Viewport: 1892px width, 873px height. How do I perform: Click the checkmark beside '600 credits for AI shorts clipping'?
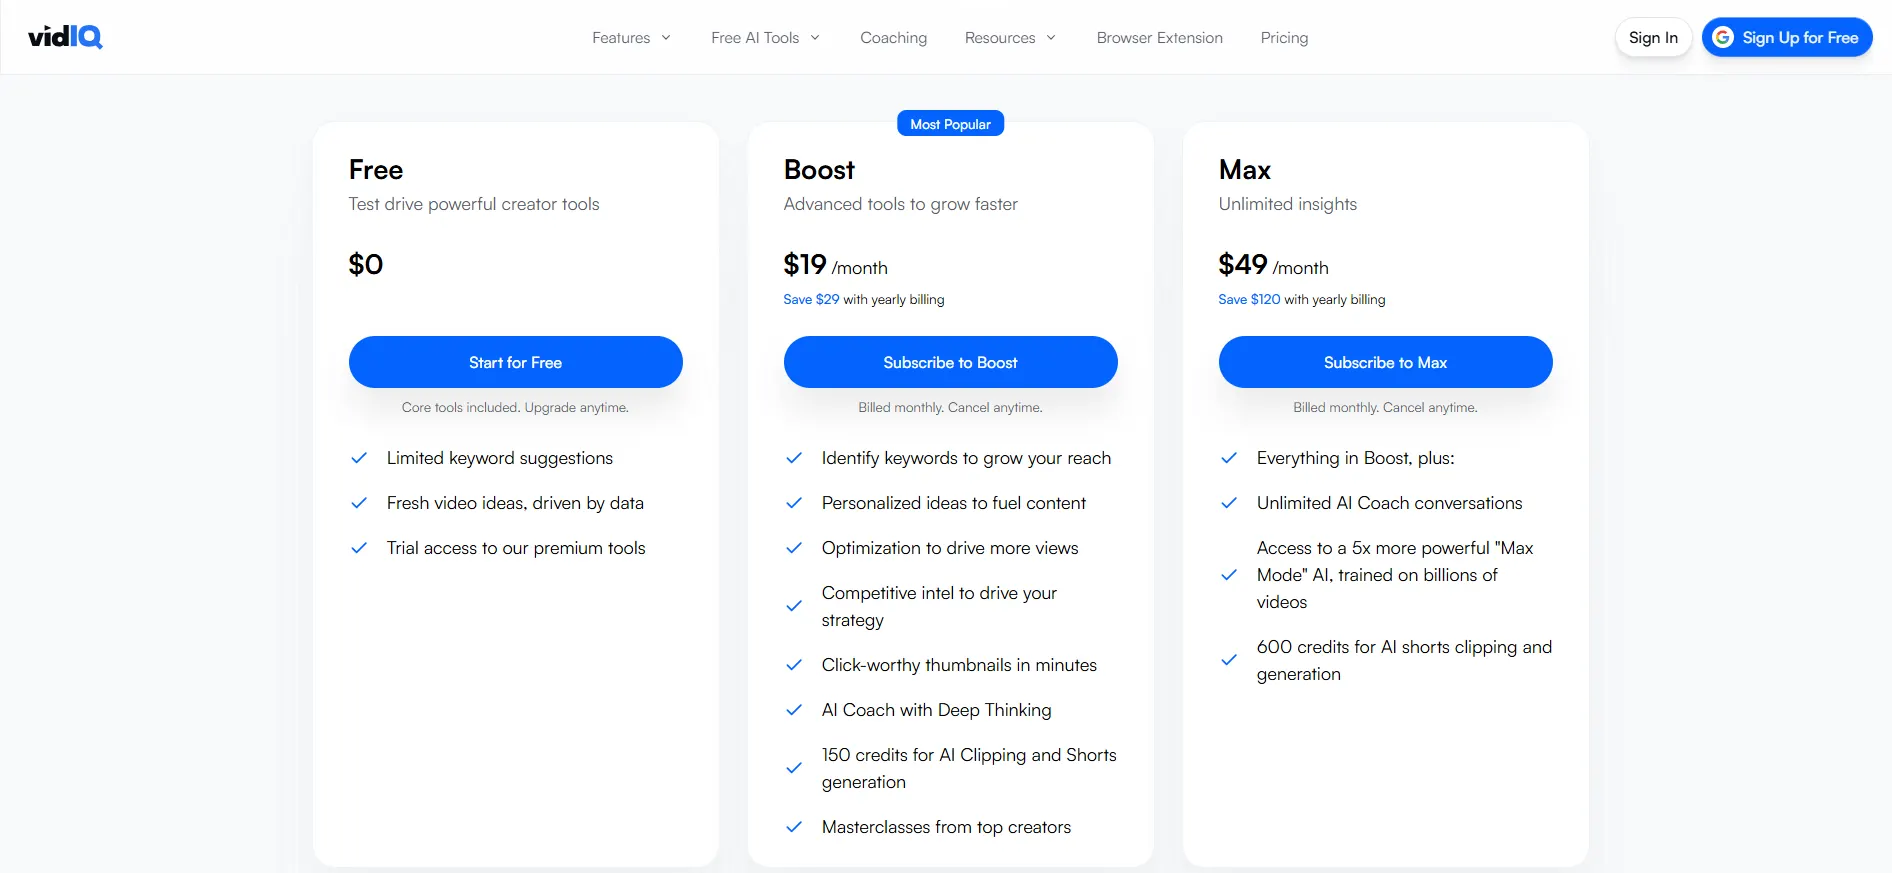tap(1229, 660)
